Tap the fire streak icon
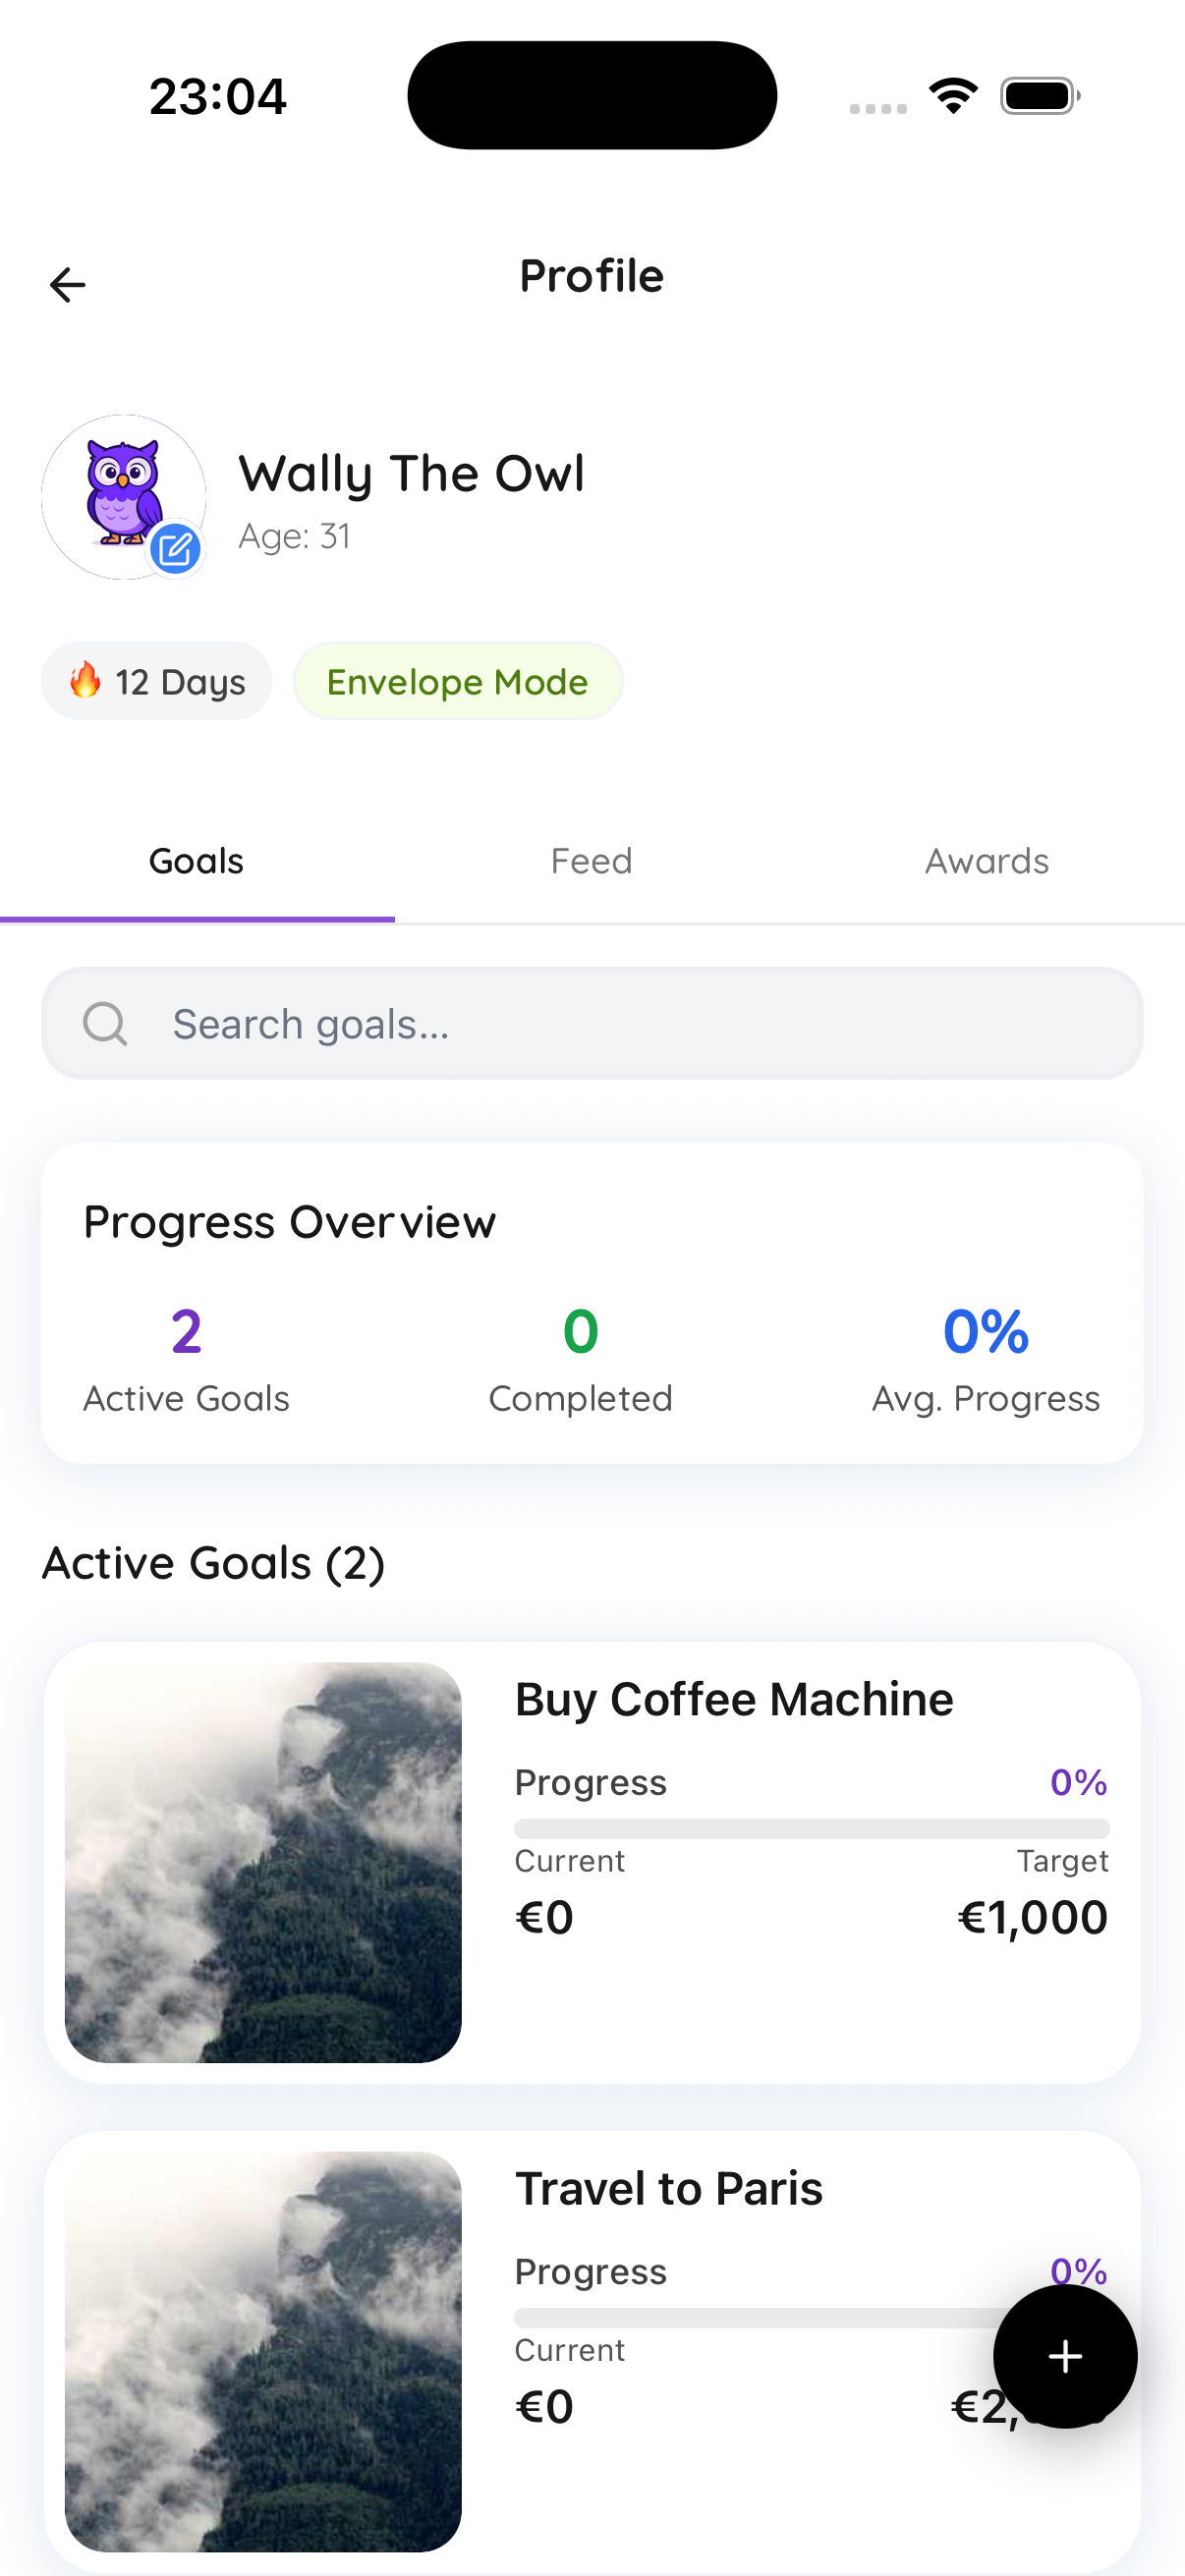The height and width of the screenshot is (2576, 1185). [x=86, y=681]
